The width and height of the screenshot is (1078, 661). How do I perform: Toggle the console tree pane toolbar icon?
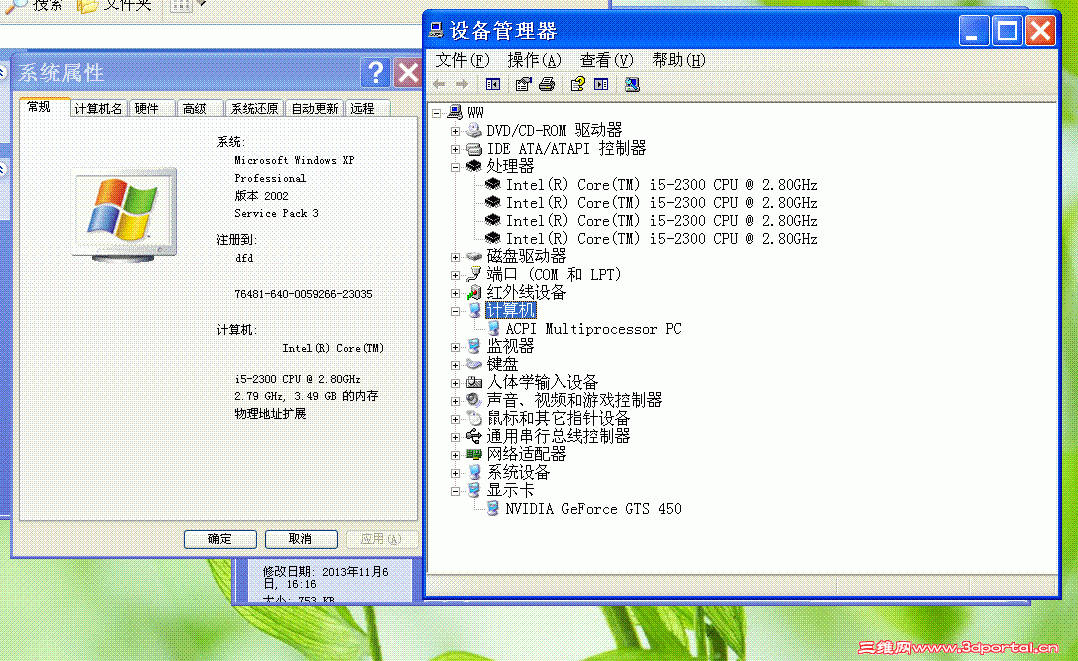493,84
